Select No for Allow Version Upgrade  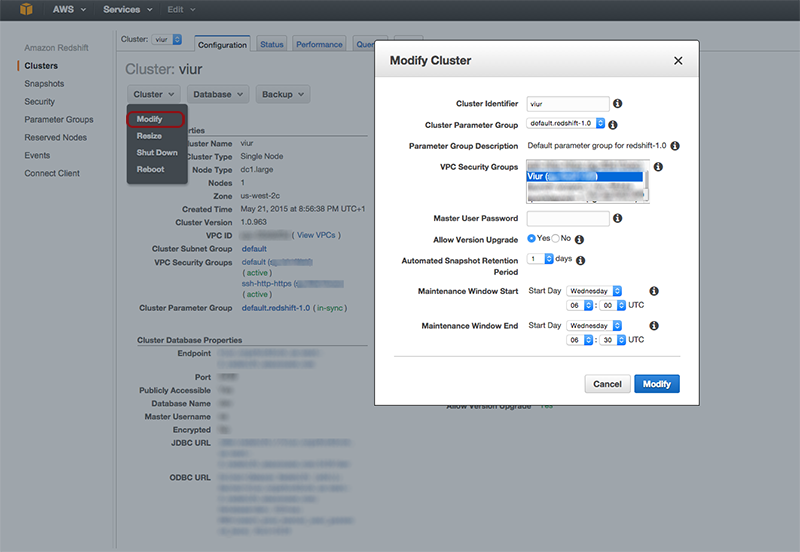tap(555, 238)
